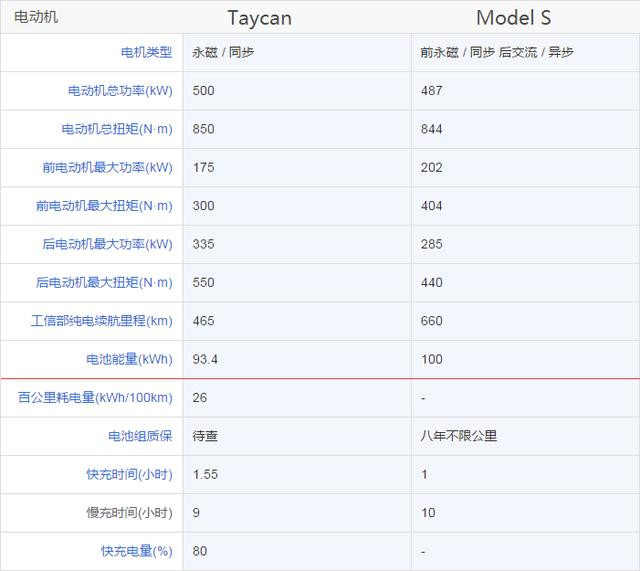640x571 pixels.
Task: Select Taycan front motor power 175
Action: click(203, 167)
